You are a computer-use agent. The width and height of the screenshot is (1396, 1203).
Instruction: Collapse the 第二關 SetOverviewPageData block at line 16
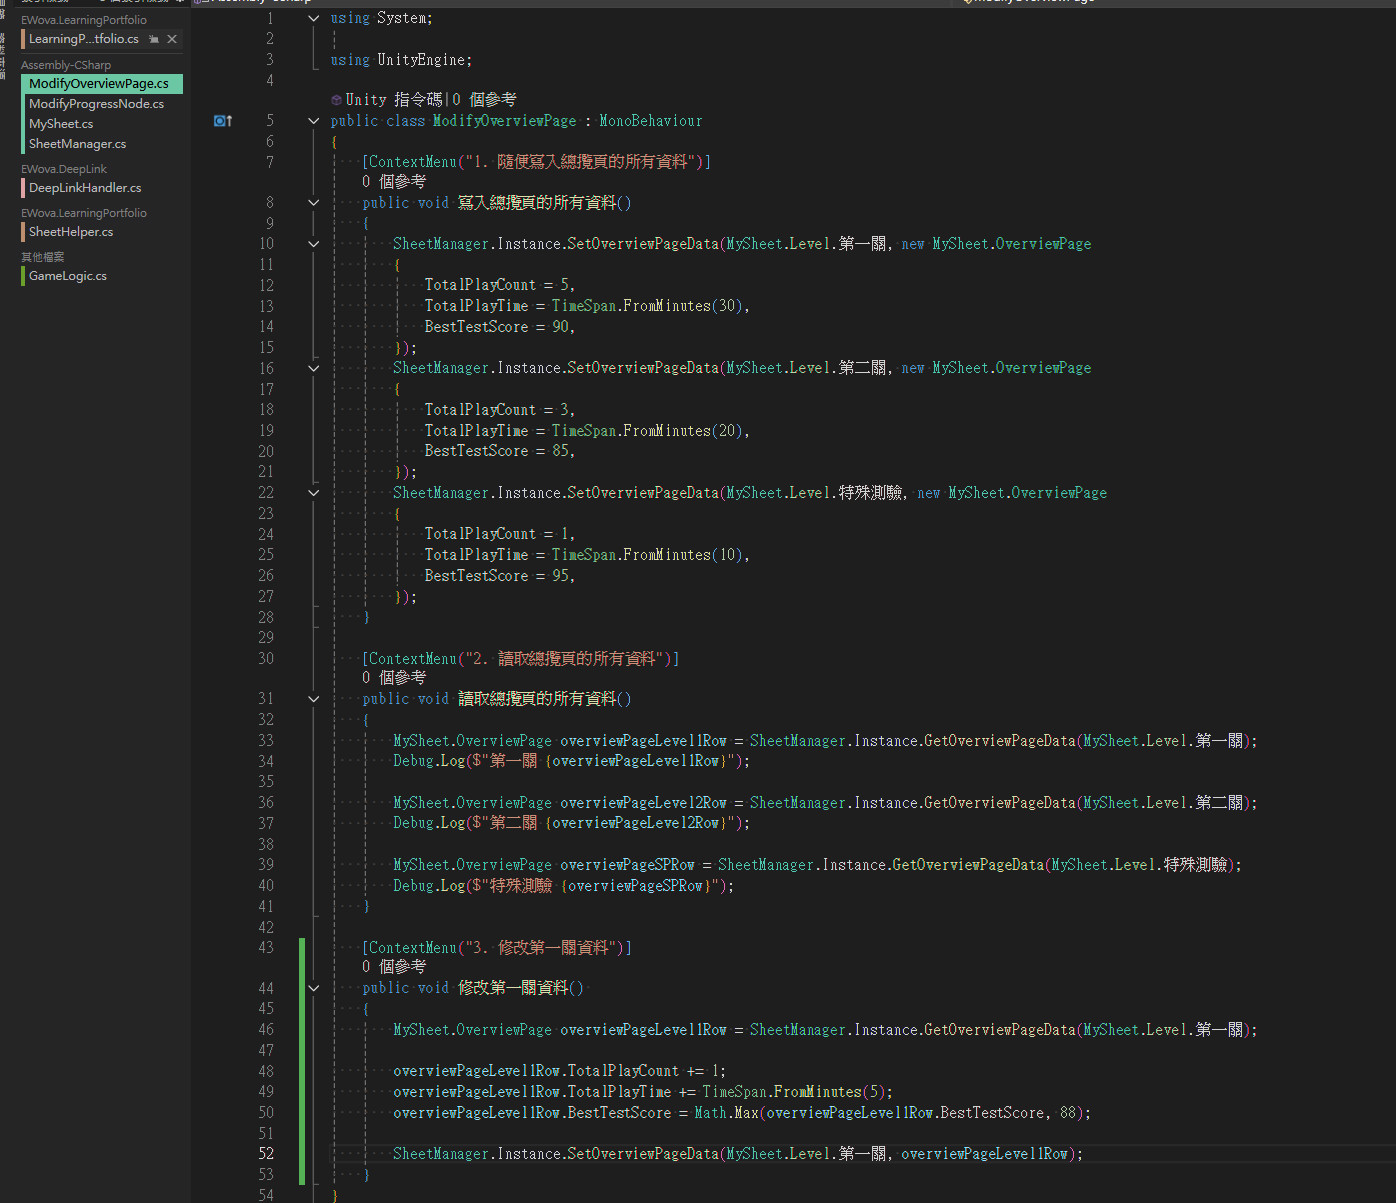(x=314, y=368)
